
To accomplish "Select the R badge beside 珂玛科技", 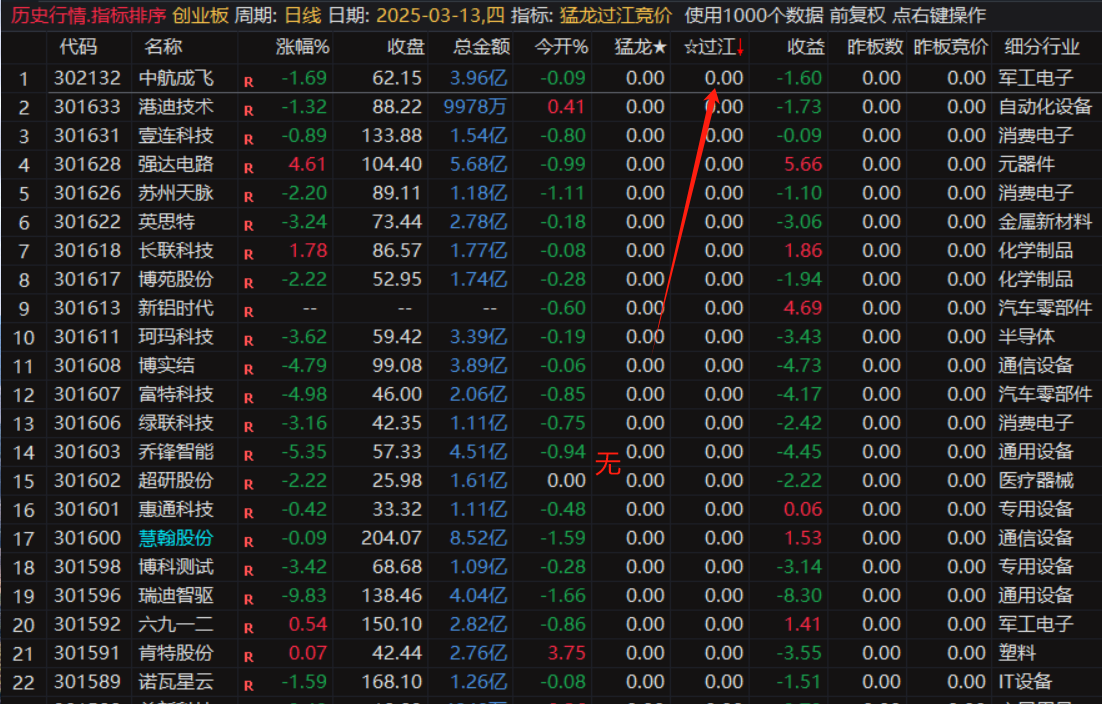I will pyautogui.click(x=248, y=340).
